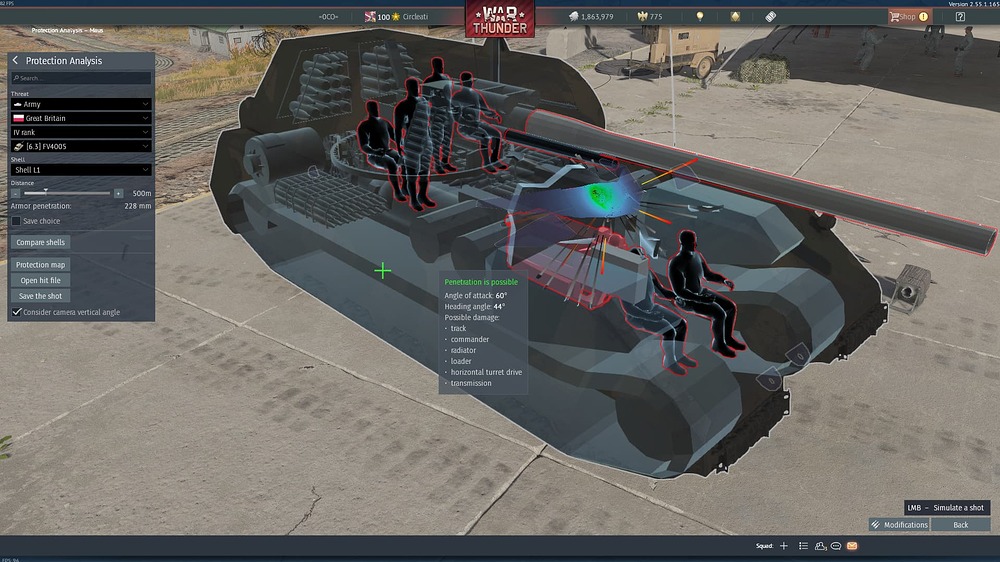Expand the Army threat type dropdown
Image resolution: width=1000 pixels, height=562 pixels.
(81, 104)
